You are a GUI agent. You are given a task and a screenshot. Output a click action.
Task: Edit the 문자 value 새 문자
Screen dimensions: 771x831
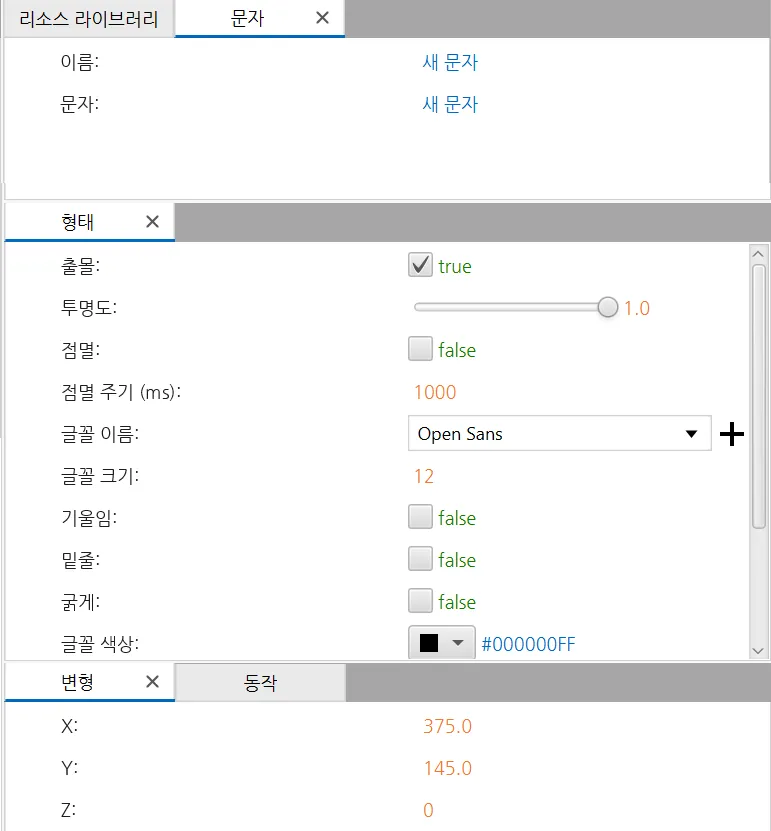point(450,104)
